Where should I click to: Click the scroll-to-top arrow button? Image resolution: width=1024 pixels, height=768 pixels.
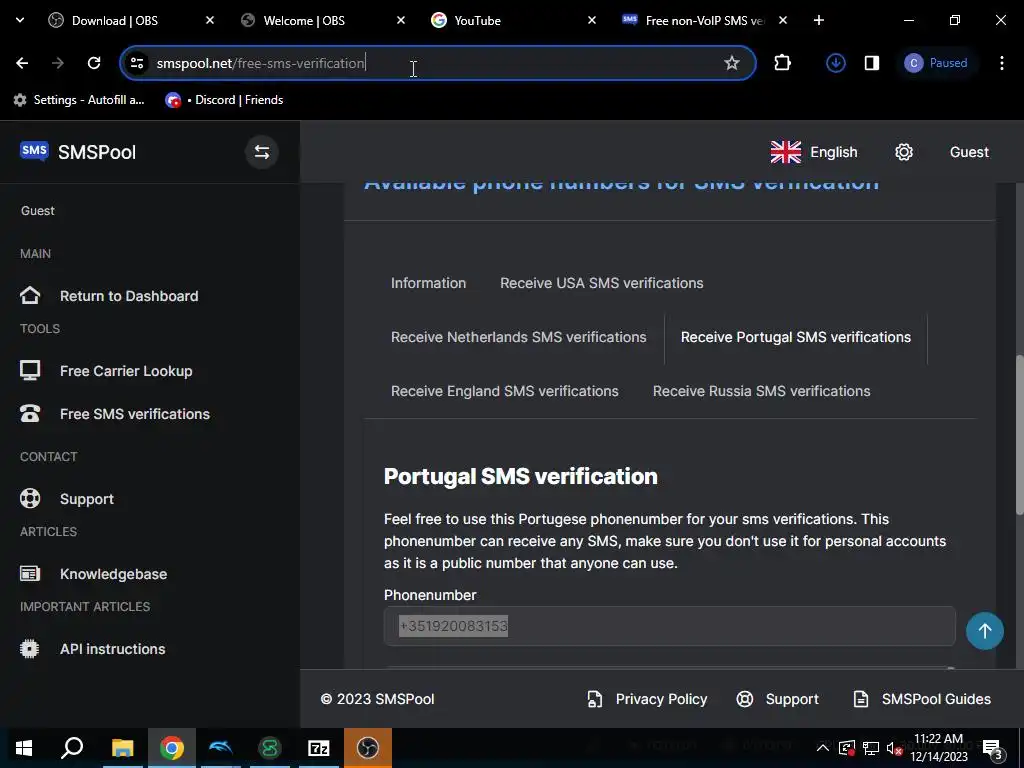tap(985, 631)
